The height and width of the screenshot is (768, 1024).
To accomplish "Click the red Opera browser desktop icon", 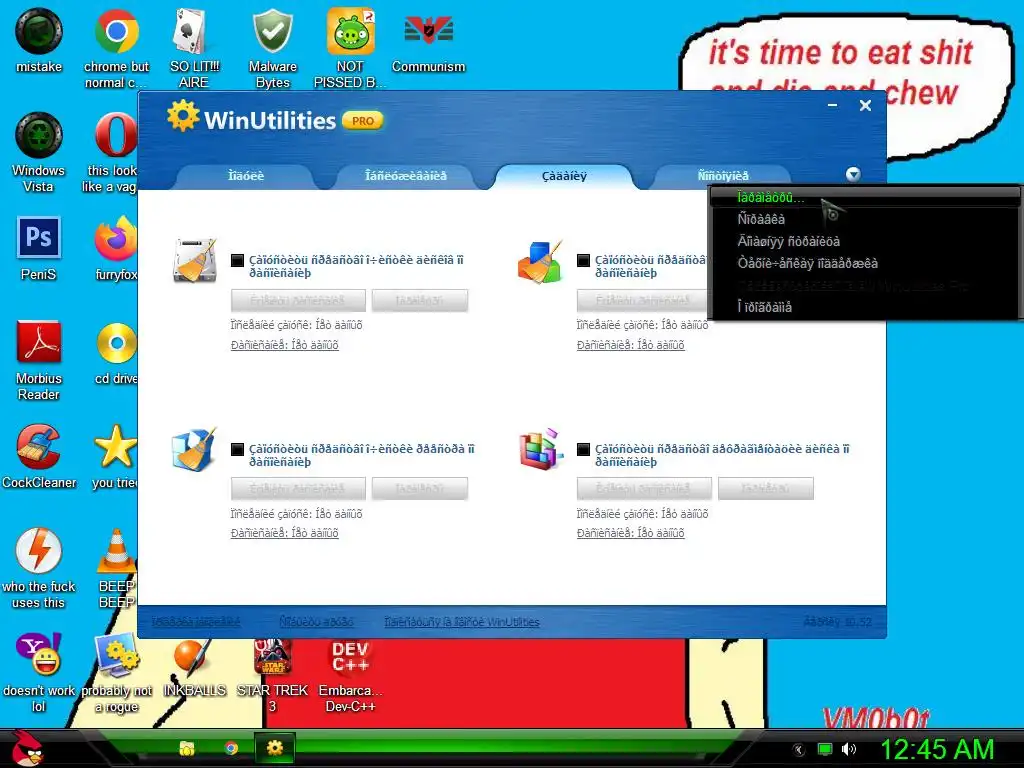I will click(116, 135).
